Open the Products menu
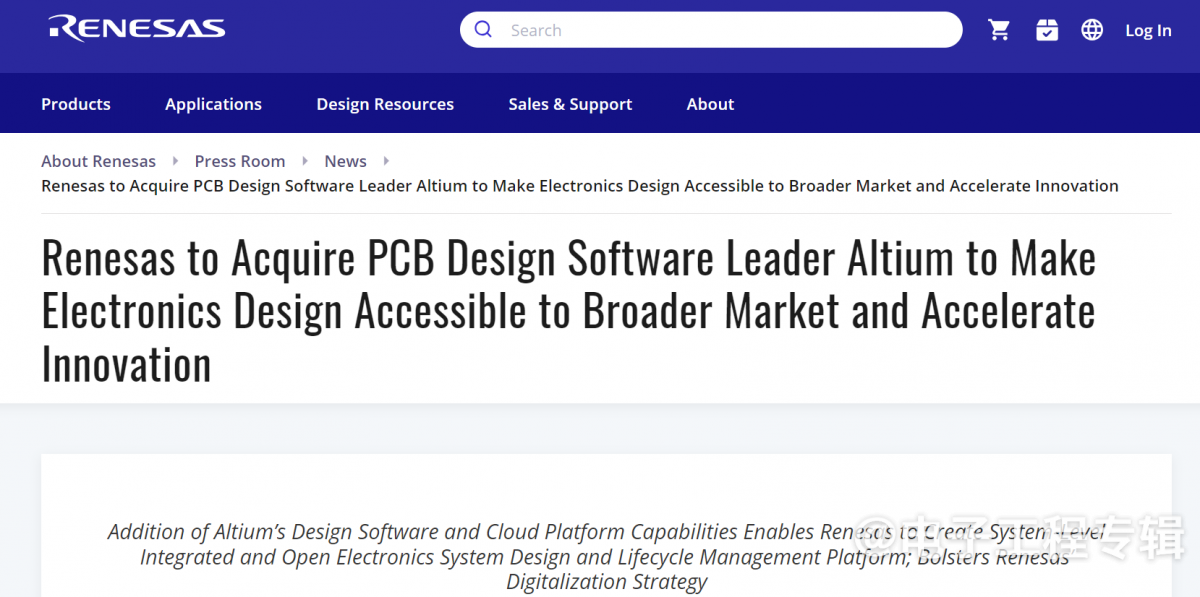Viewport: 1200px width, 597px height. 76,104
